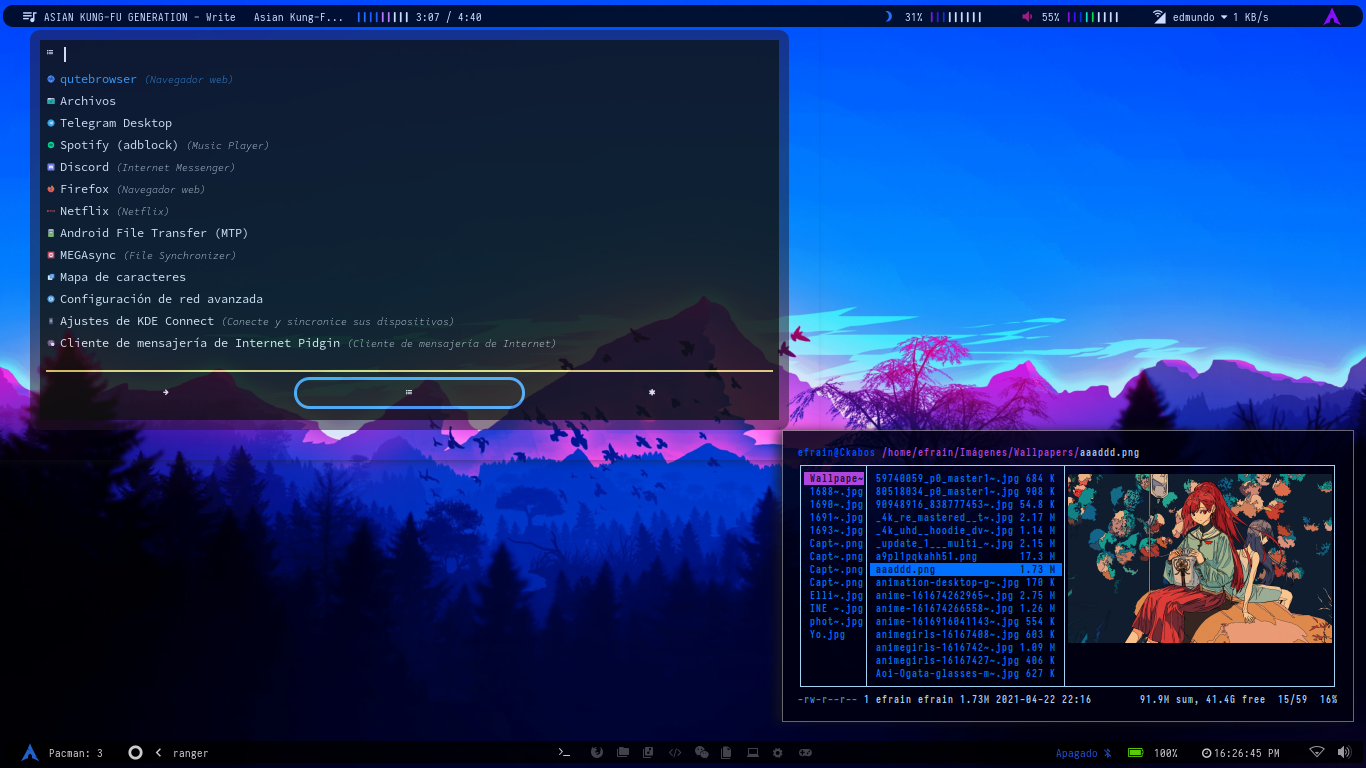Viewport: 1366px width, 768px height.
Task: Click the song progress bar in top bar
Action: [383, 17]
